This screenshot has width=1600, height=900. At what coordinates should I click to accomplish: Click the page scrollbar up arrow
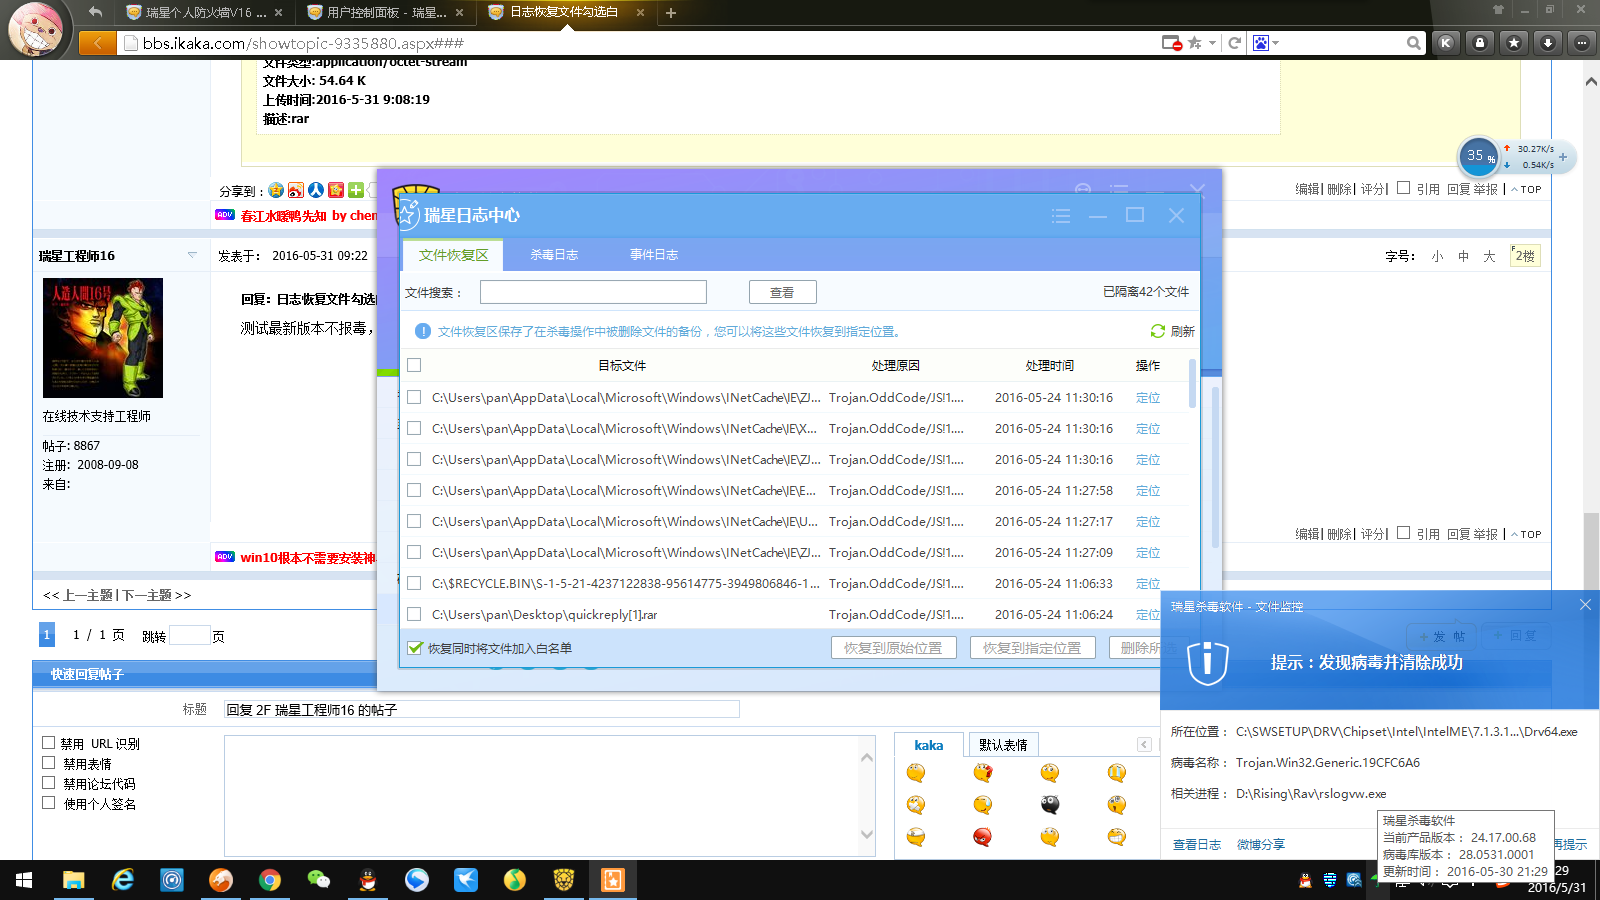pyautogui.click(x=1591, y=82)
